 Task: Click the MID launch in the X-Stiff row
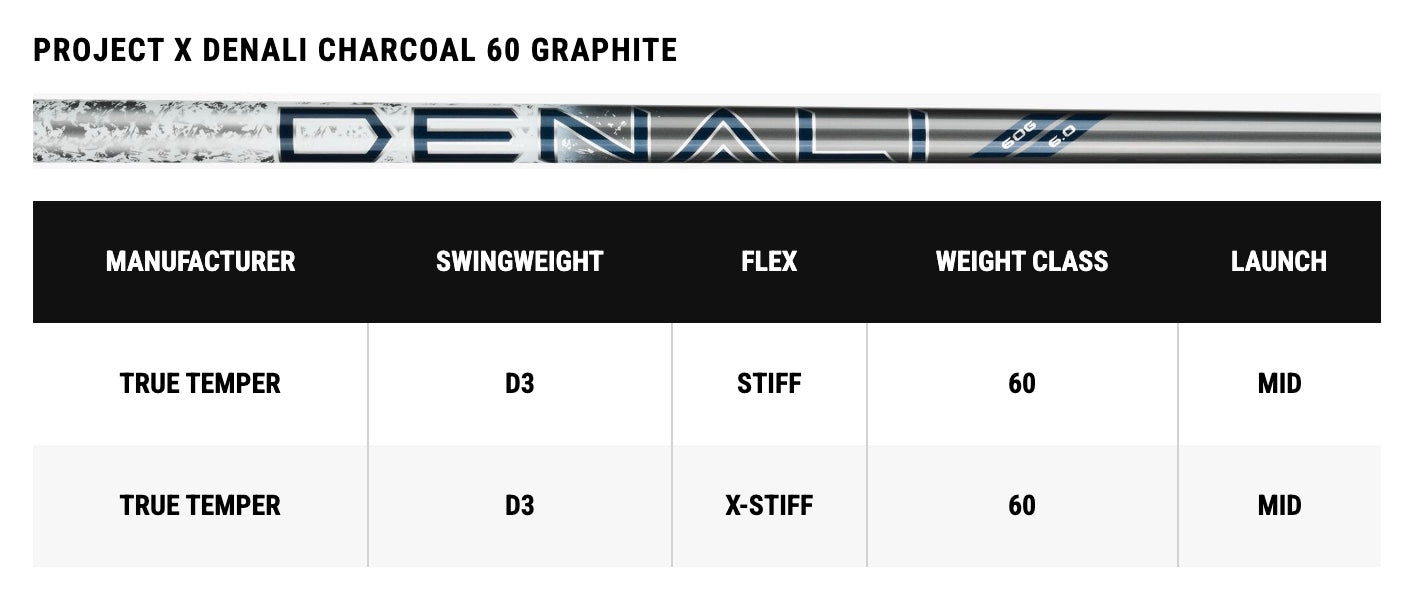point(1278,506)
